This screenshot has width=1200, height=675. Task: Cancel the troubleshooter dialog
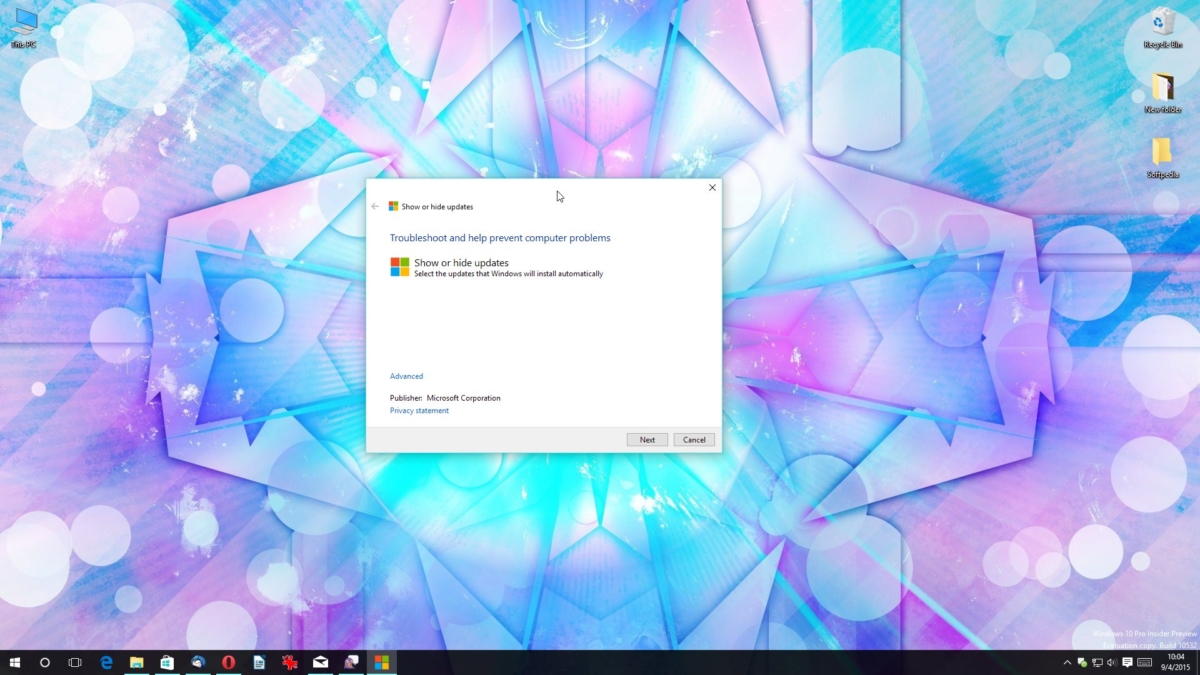pos(694,439)
